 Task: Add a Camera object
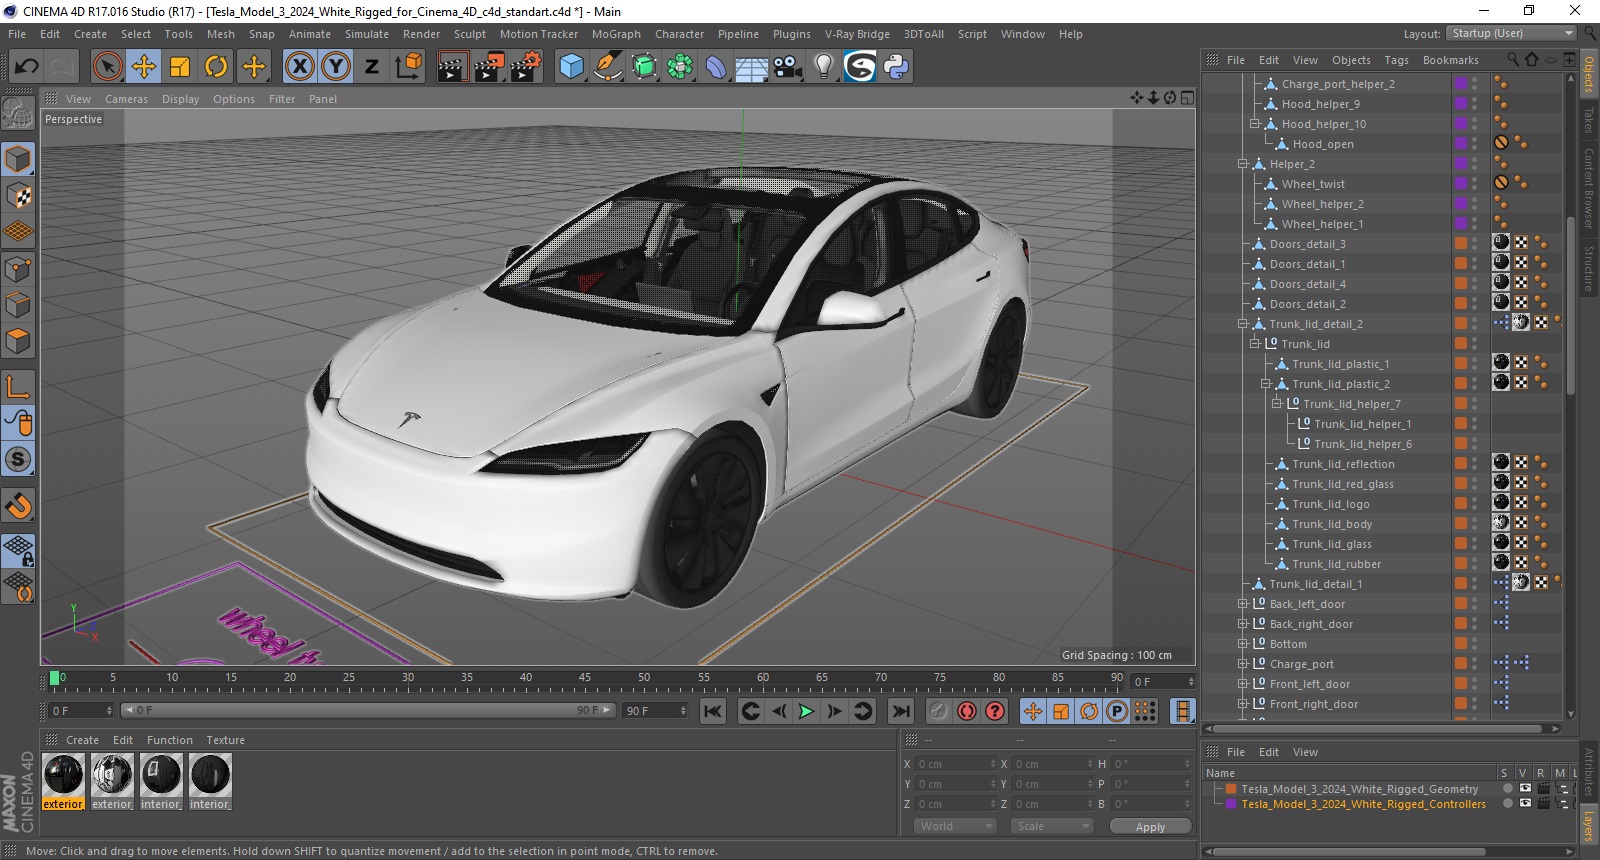pyautogui.click(x=787, y=67)
